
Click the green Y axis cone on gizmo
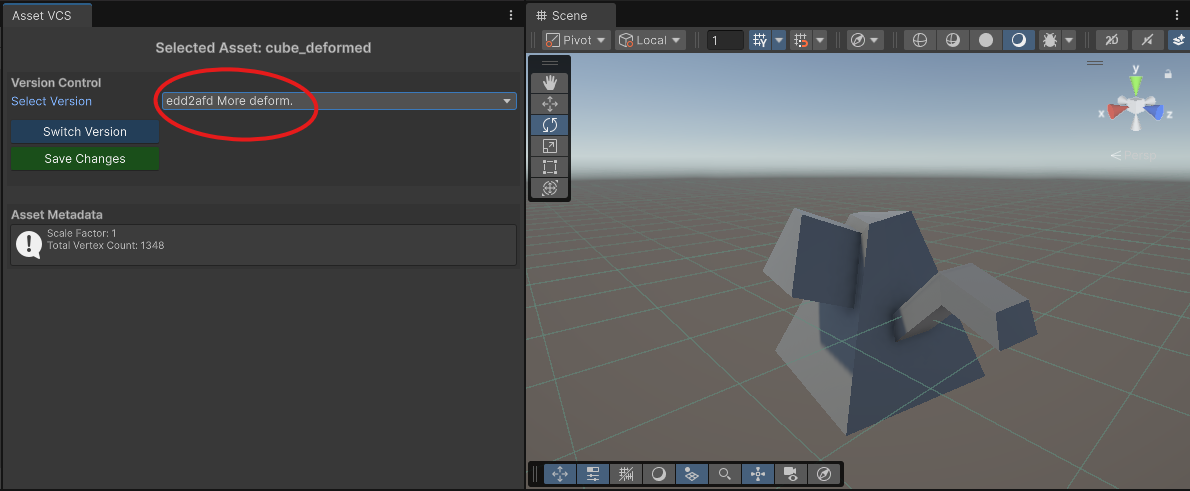click(x=1136, y=83)
